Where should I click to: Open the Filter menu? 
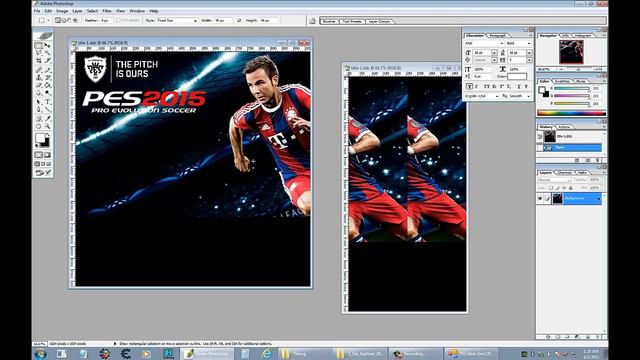click(107, 11)
